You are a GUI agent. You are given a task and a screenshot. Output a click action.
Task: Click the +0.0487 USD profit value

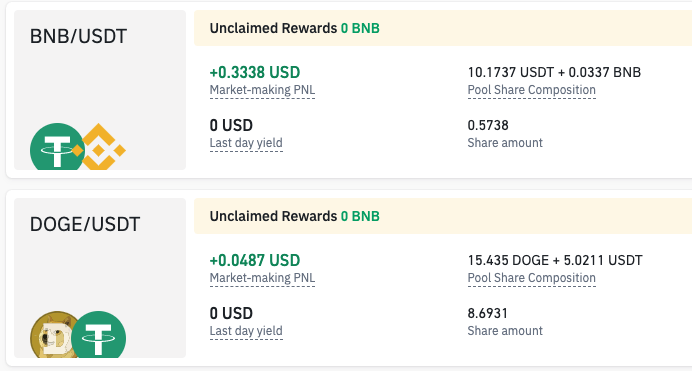coord(255,260)
